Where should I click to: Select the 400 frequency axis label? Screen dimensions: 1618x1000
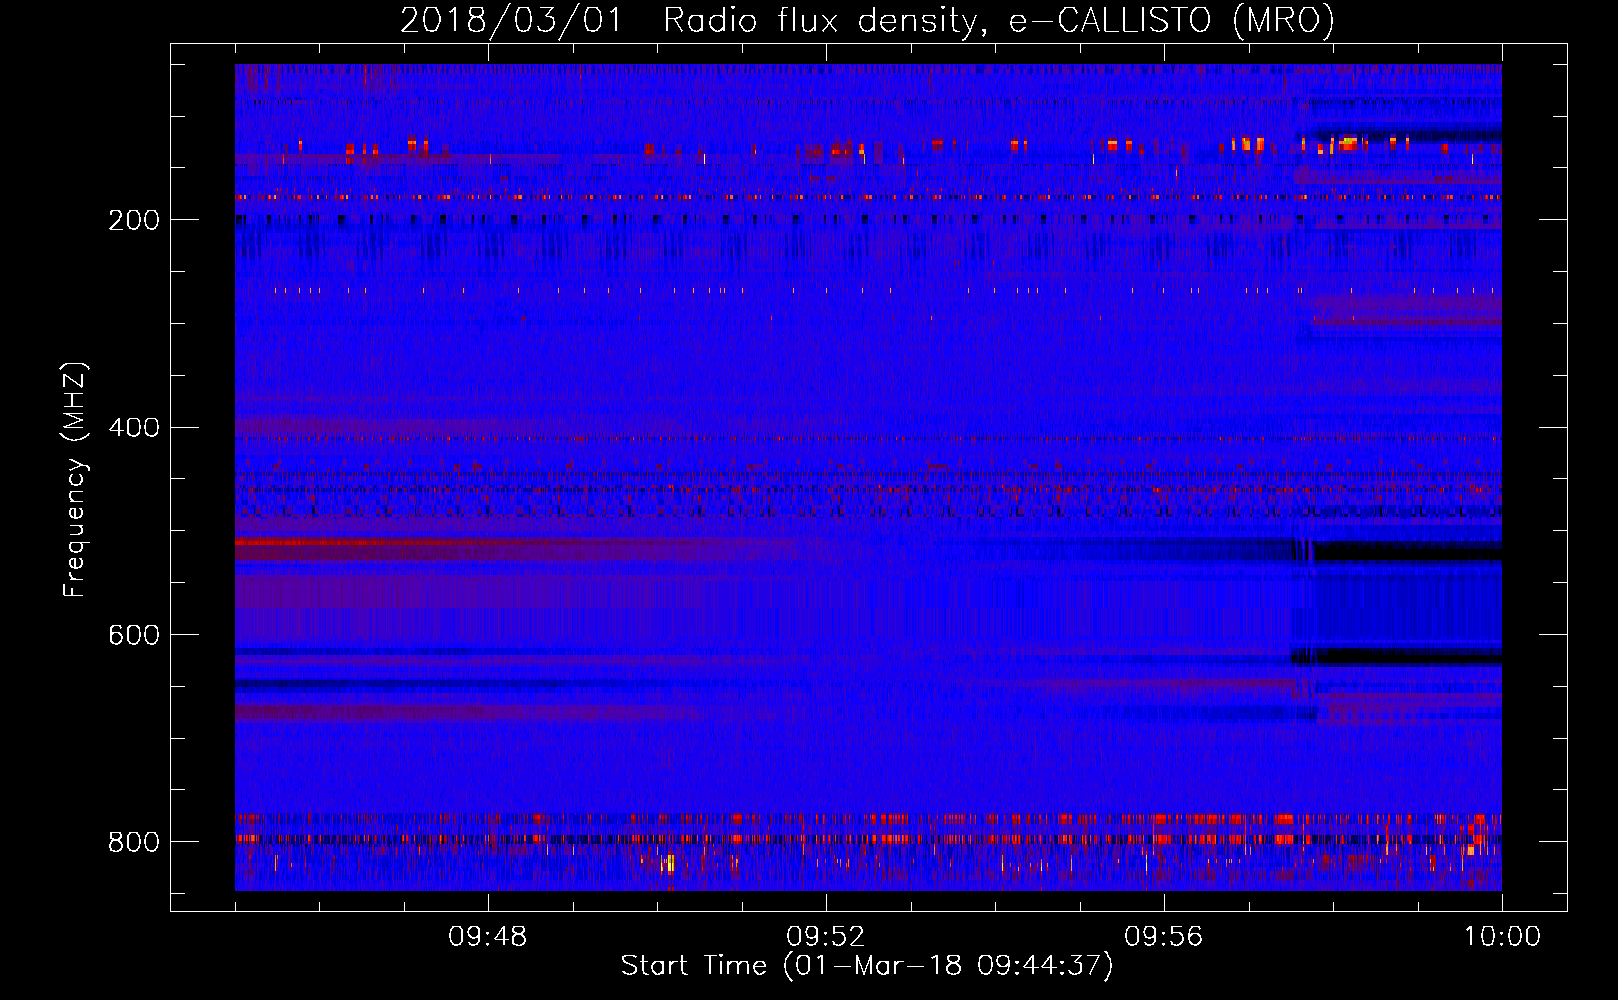pos(133,428)
